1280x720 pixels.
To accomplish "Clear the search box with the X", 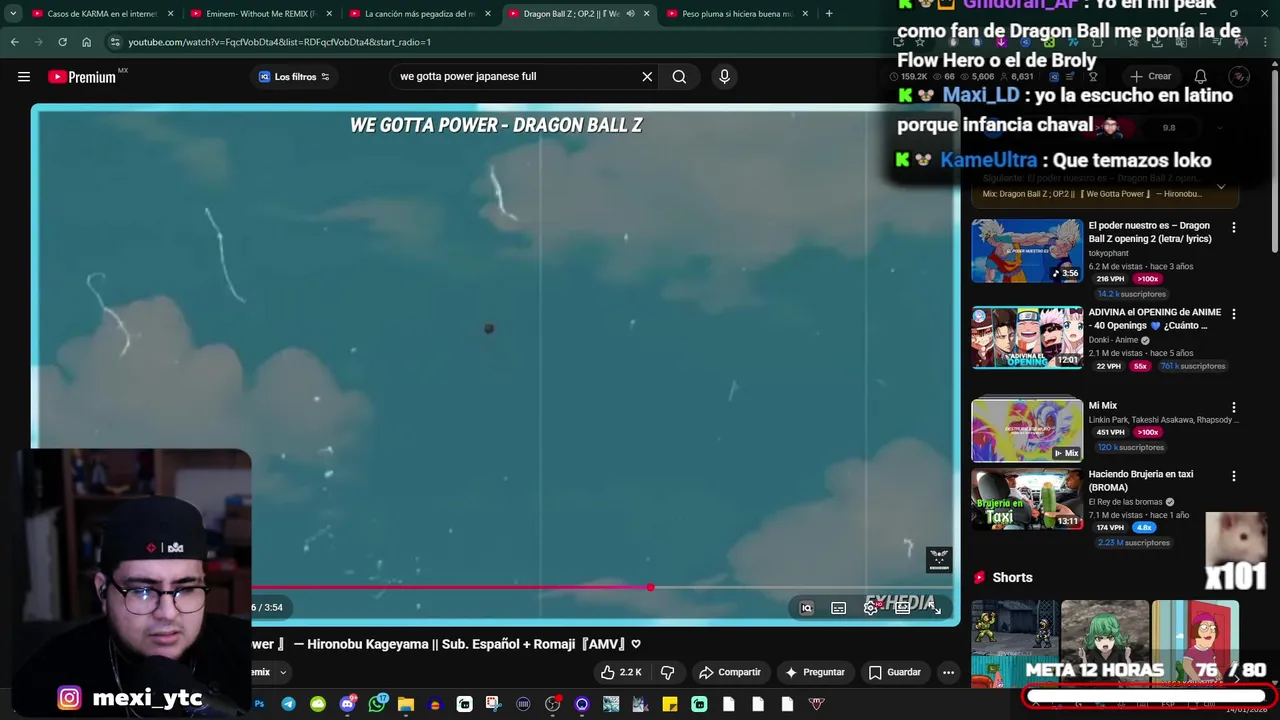I will (647, 77).
